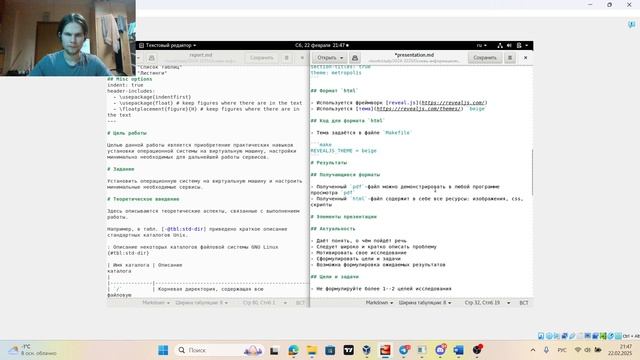This screenshot has width=640, height=360.
Task: Click the report.md window title
Action: click(200, 55)
